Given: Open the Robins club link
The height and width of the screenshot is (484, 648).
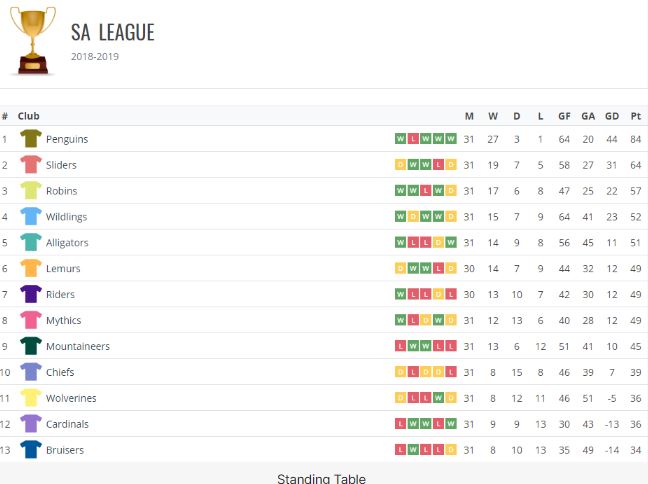Looking at the screenshot, I should click(x=62, y=191).
